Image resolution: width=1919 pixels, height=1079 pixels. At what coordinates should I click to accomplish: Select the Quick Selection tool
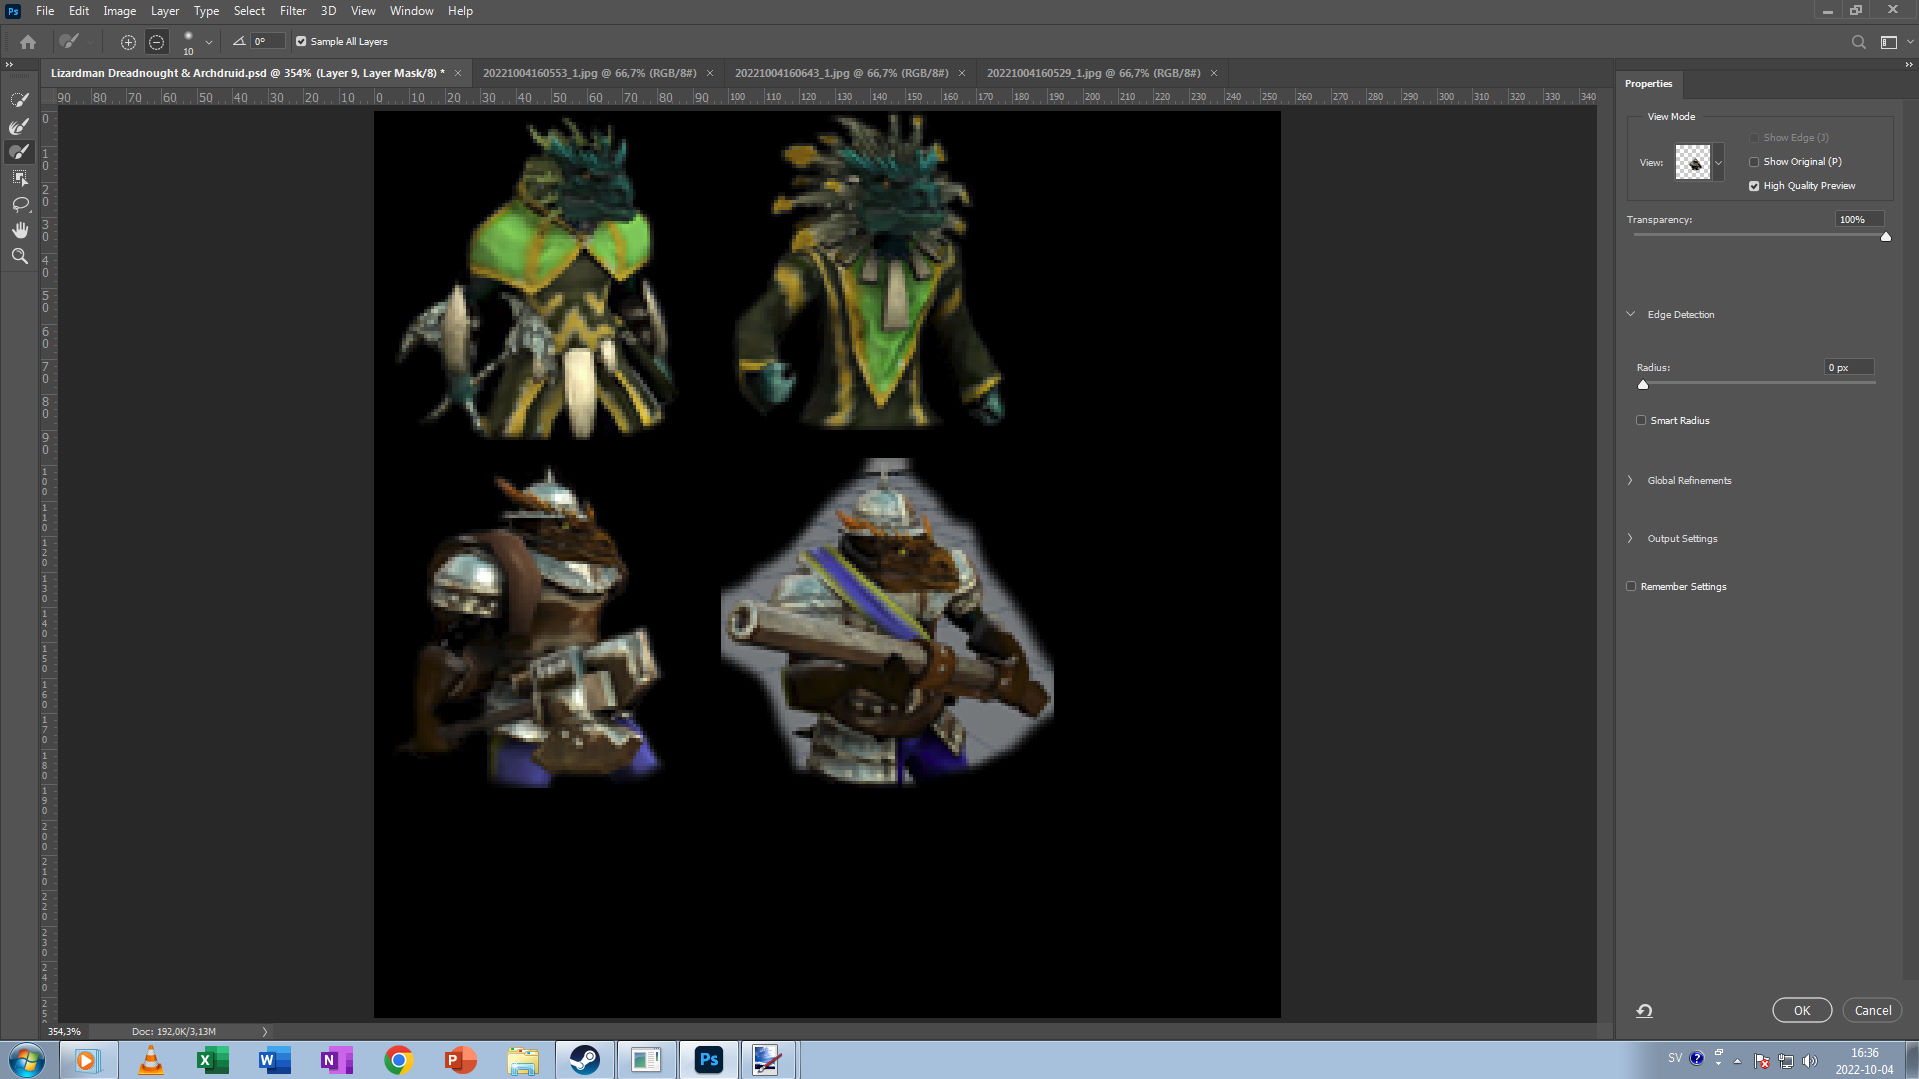pos(19,100)
